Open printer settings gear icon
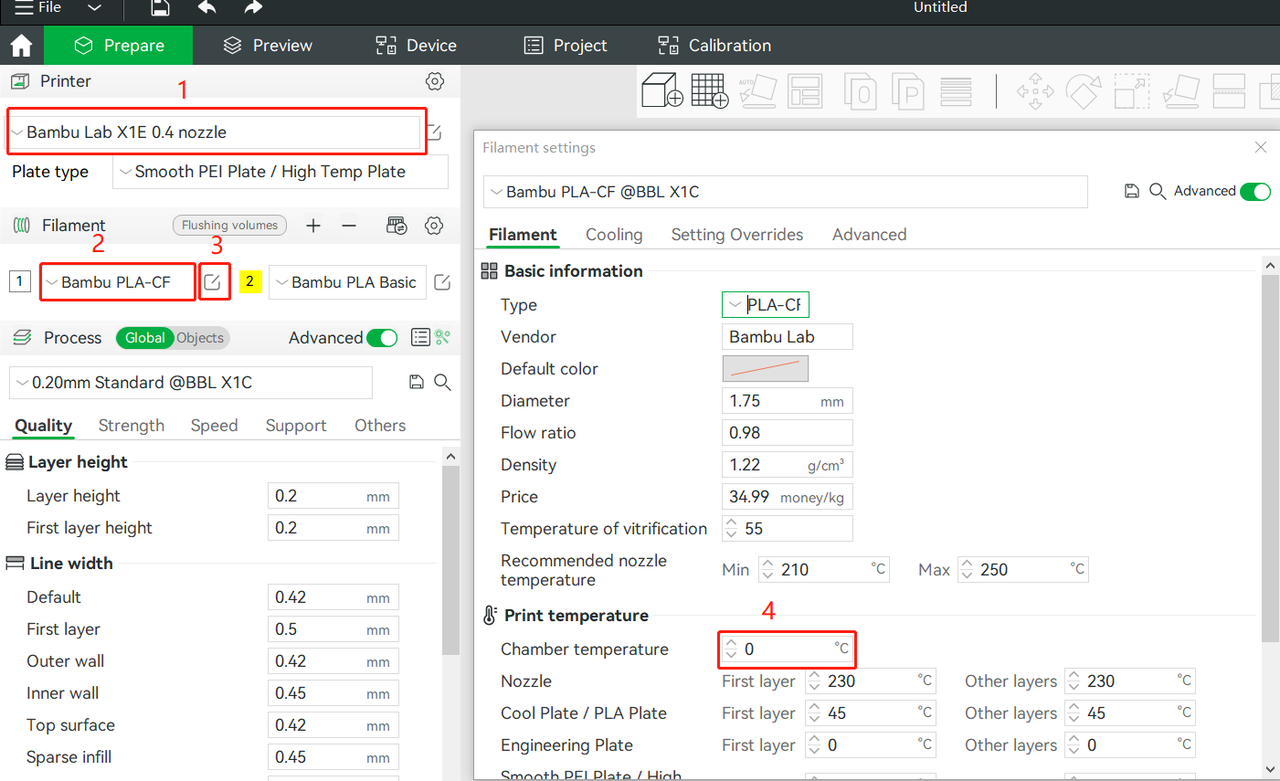Screen dimensions: 1280x781 [434, 81]
